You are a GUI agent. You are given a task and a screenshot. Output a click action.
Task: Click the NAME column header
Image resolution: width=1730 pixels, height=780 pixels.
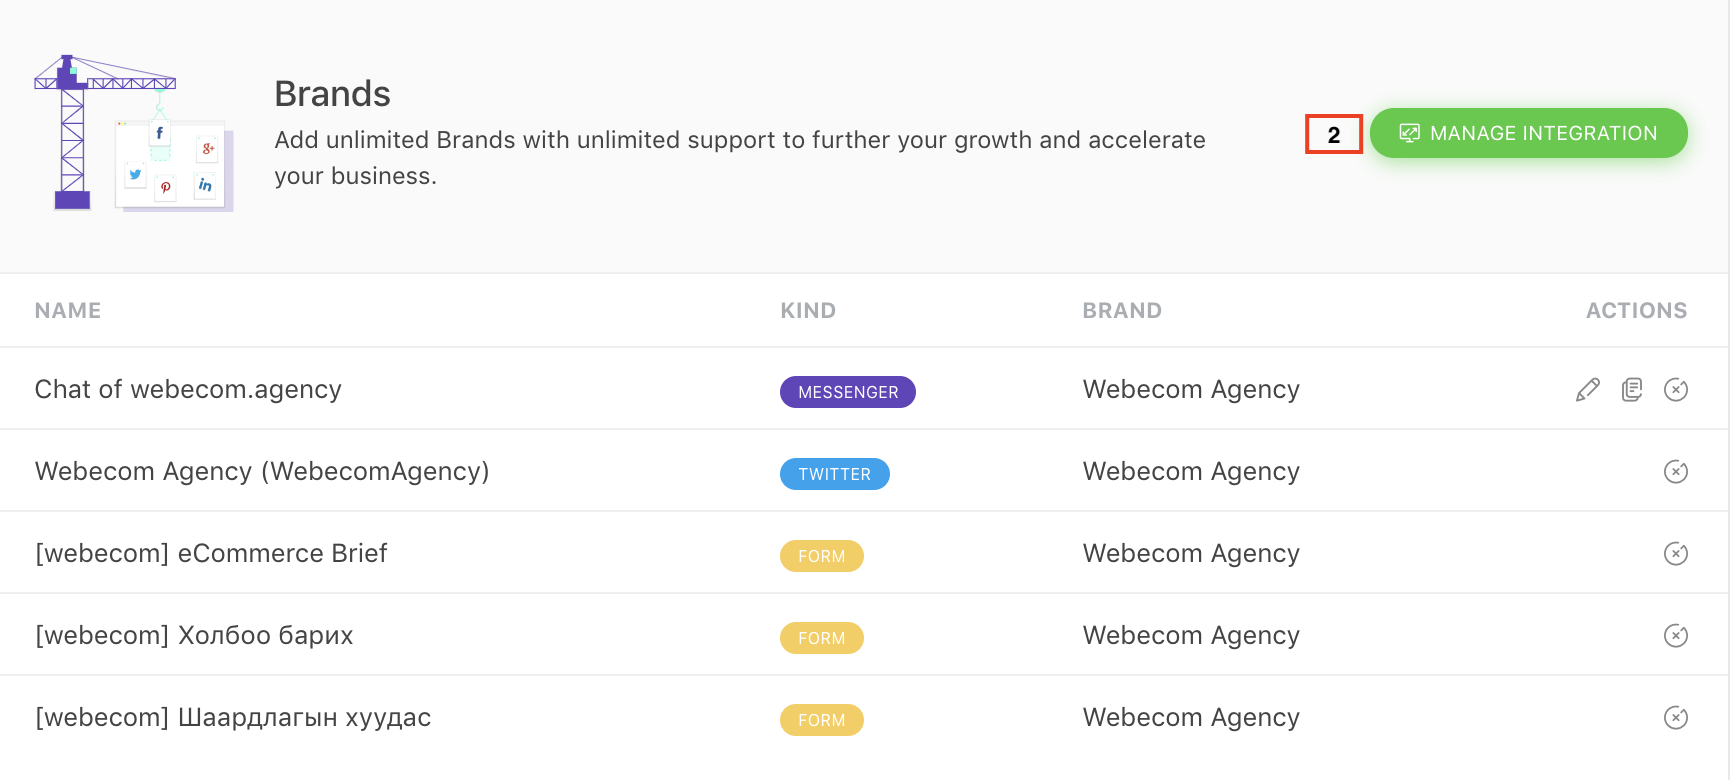coord(68,311)
